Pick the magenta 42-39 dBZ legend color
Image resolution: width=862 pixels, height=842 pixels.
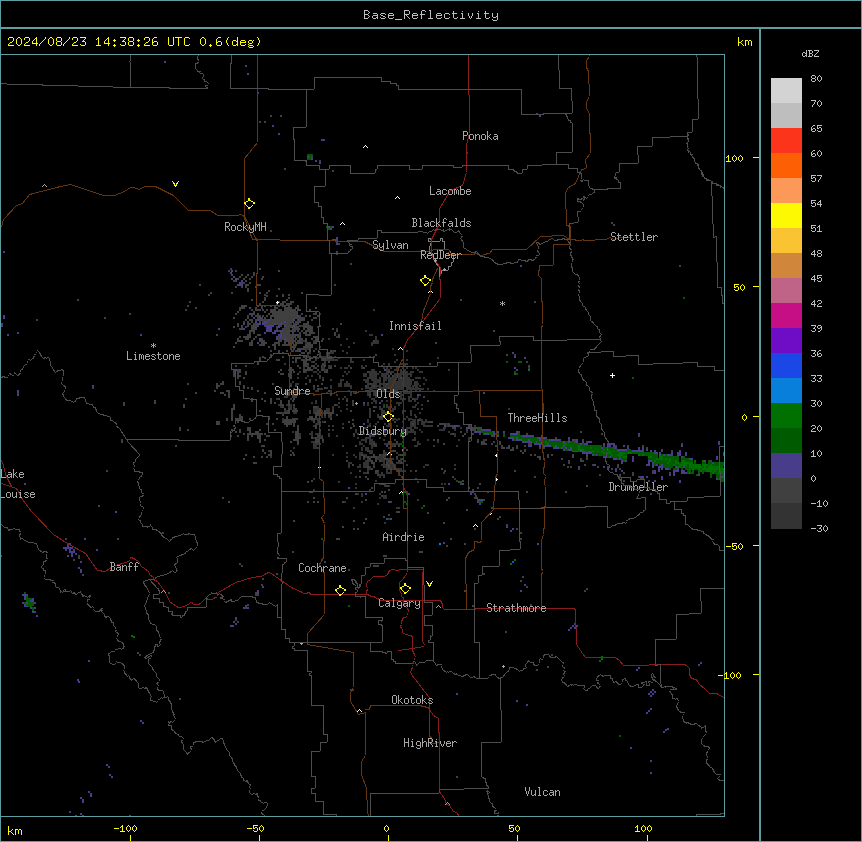pyautogui.click(x=786, y=315)
